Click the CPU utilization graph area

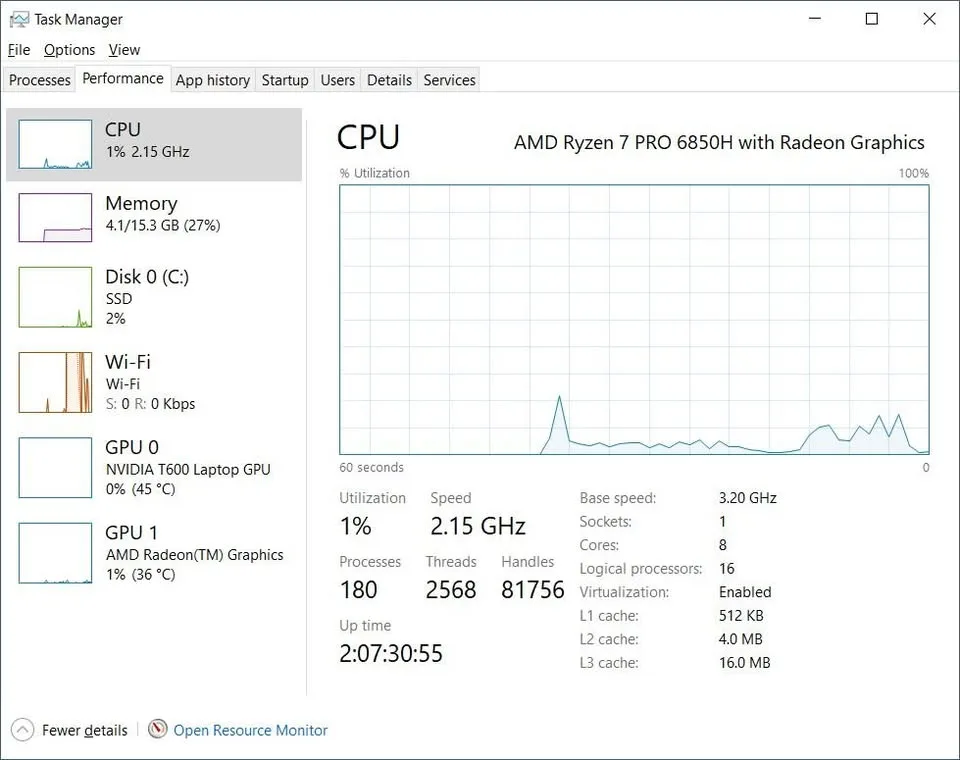click(635, 320)
